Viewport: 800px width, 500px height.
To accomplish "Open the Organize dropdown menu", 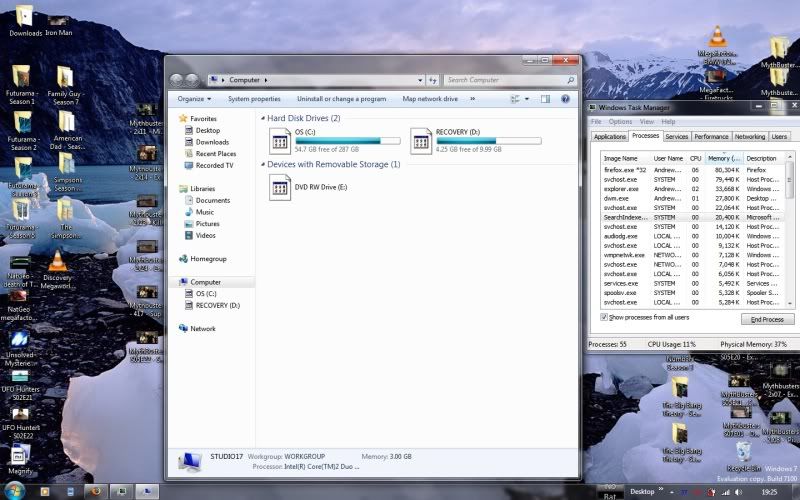I will click(x=194, y=99).
